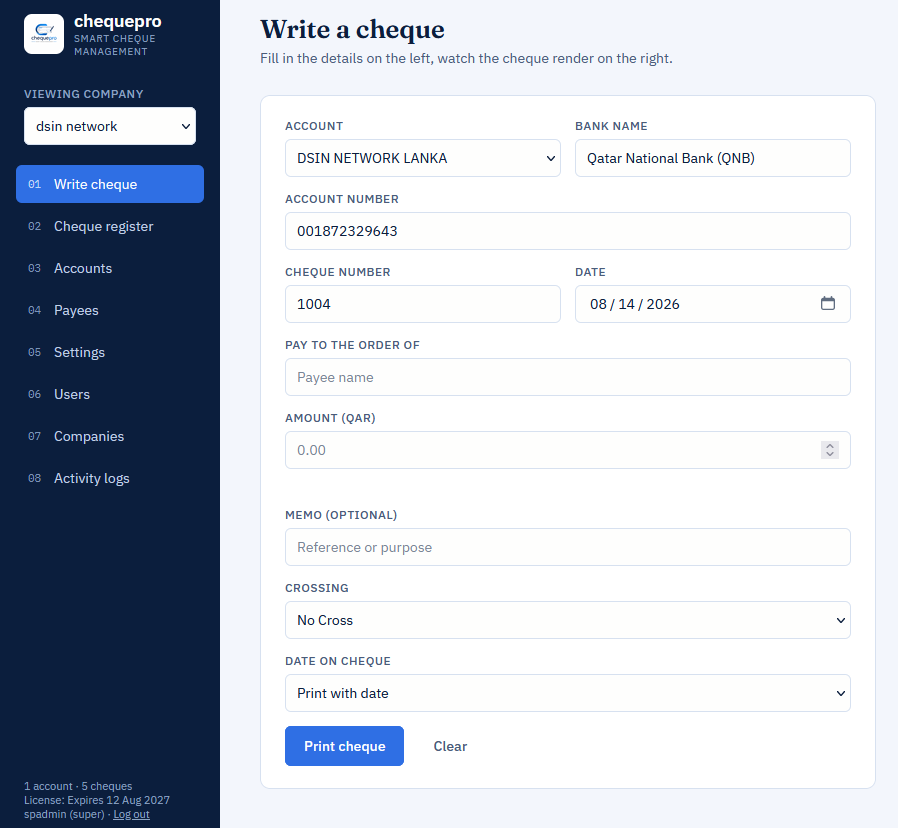Open the Accounts section
Screen dimensions: 898x828
110,268
